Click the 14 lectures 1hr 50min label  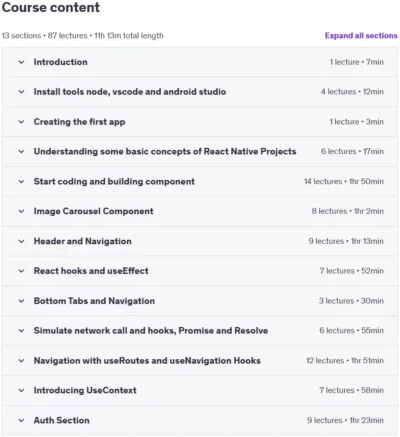tap(344, 181)
